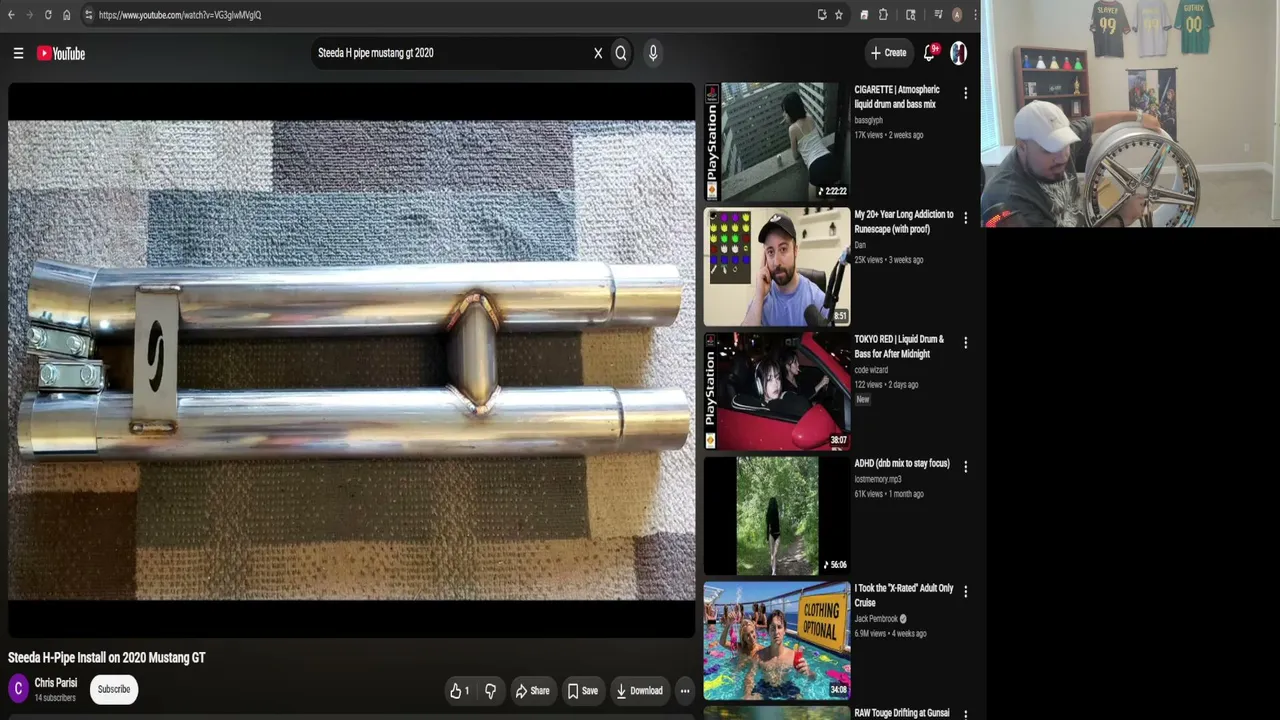1280x720 pixels.
Task: Open CIGARETTE Atmospheric liquid drum and bass thumbnail
Action: pyautogui.click(x=777, y=142)
